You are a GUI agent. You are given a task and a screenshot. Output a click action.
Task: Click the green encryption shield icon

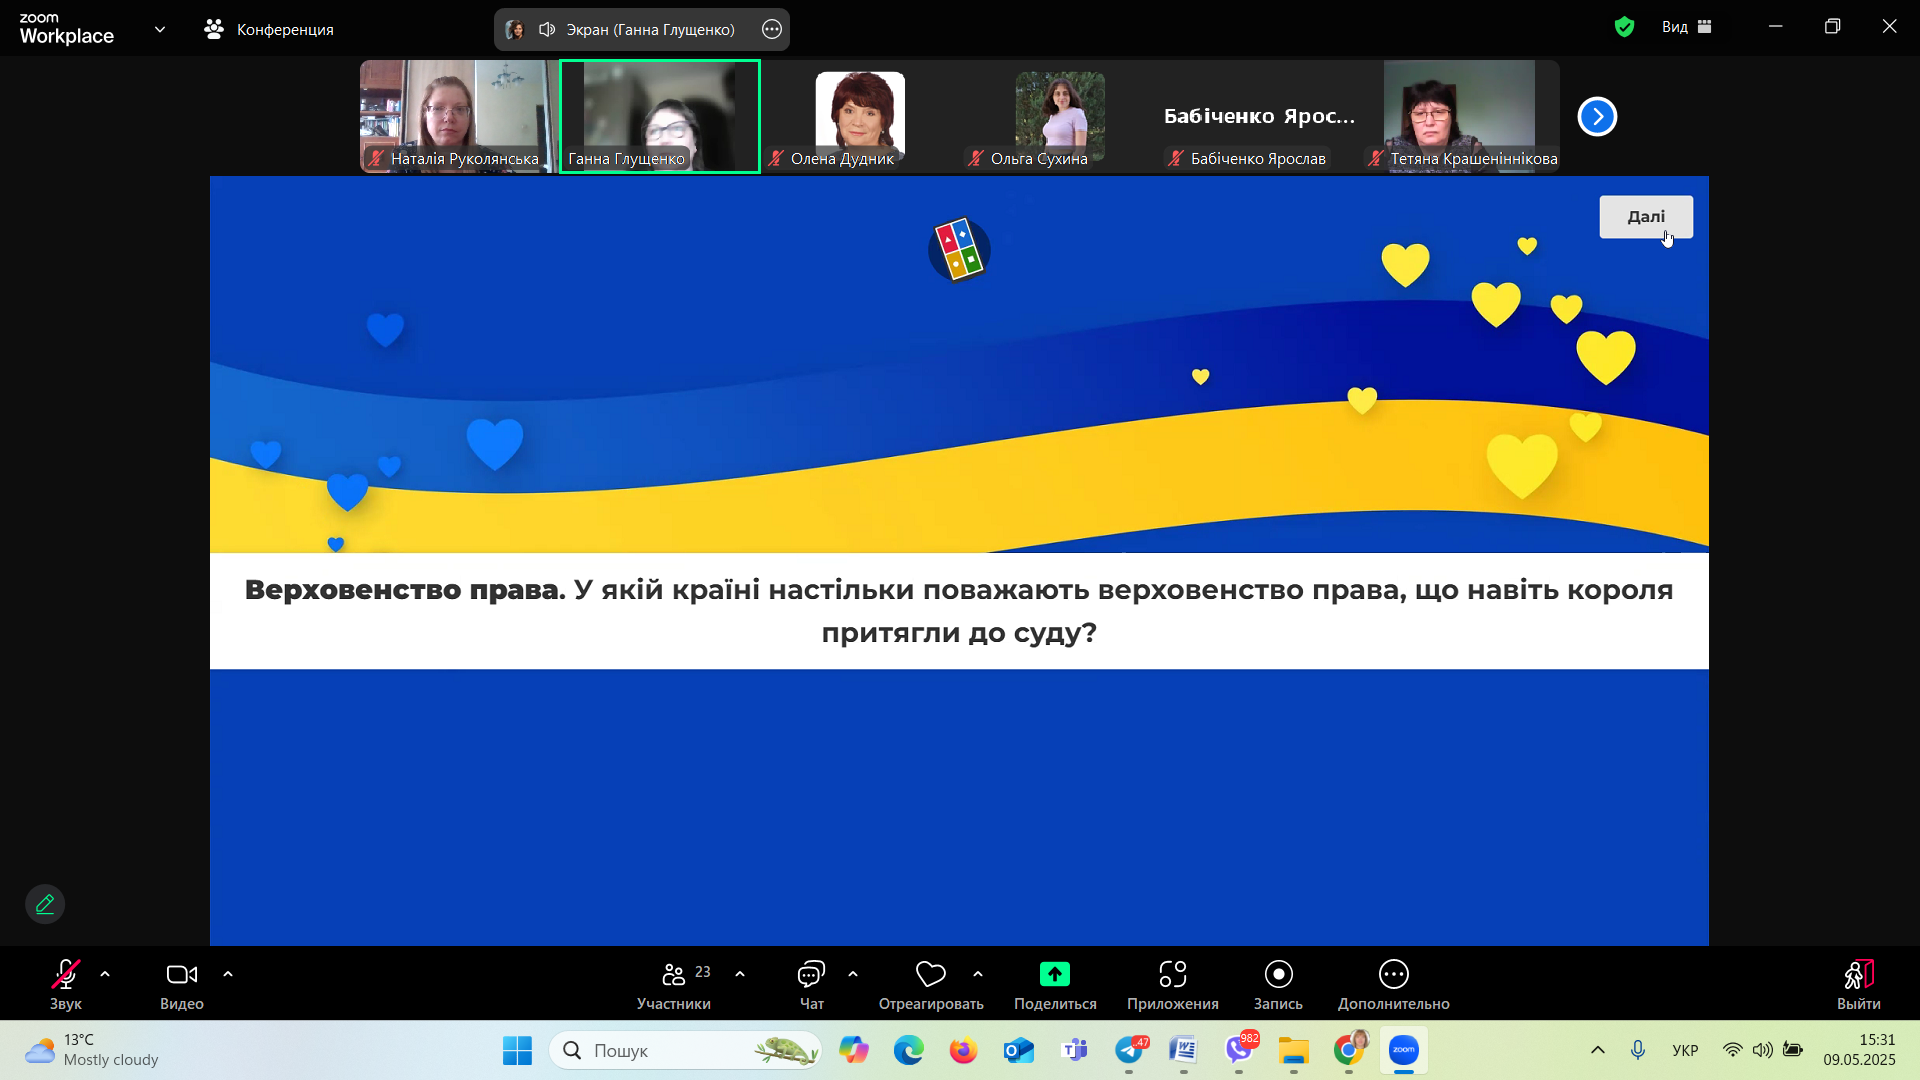pyautogui.click(x=1624, y=27)
